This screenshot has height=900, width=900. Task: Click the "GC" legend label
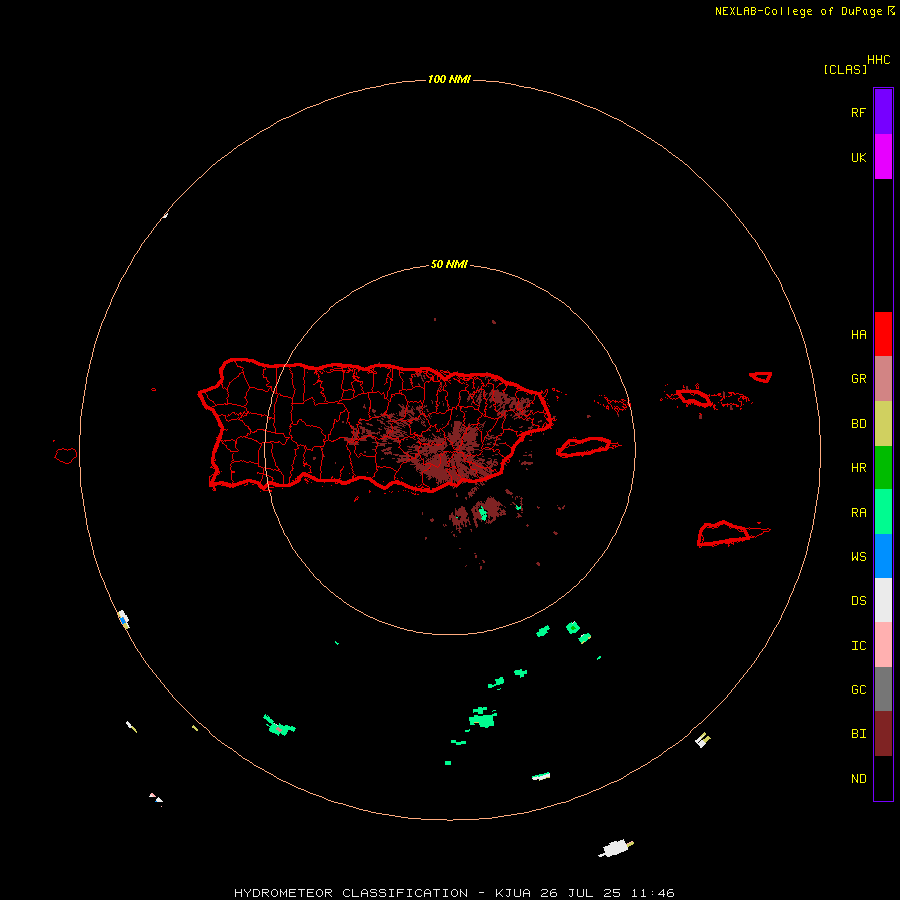click(858, 690)
